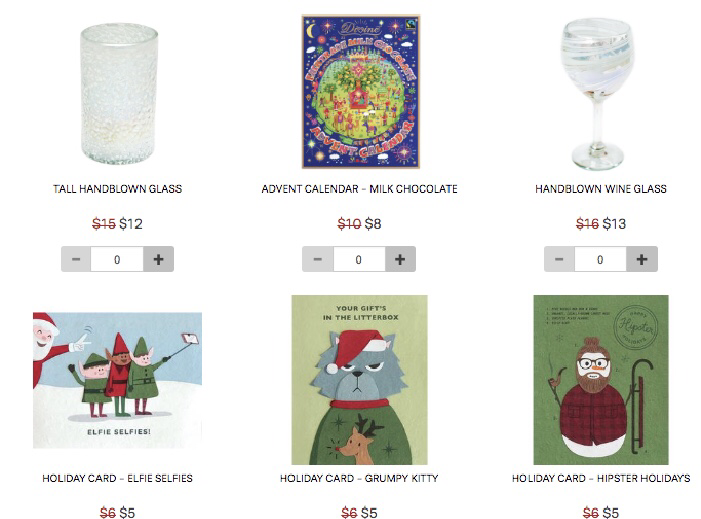The image size is (701, 519).
Task: Click Handblown Wine Glass quantity field
Action: 600,259
